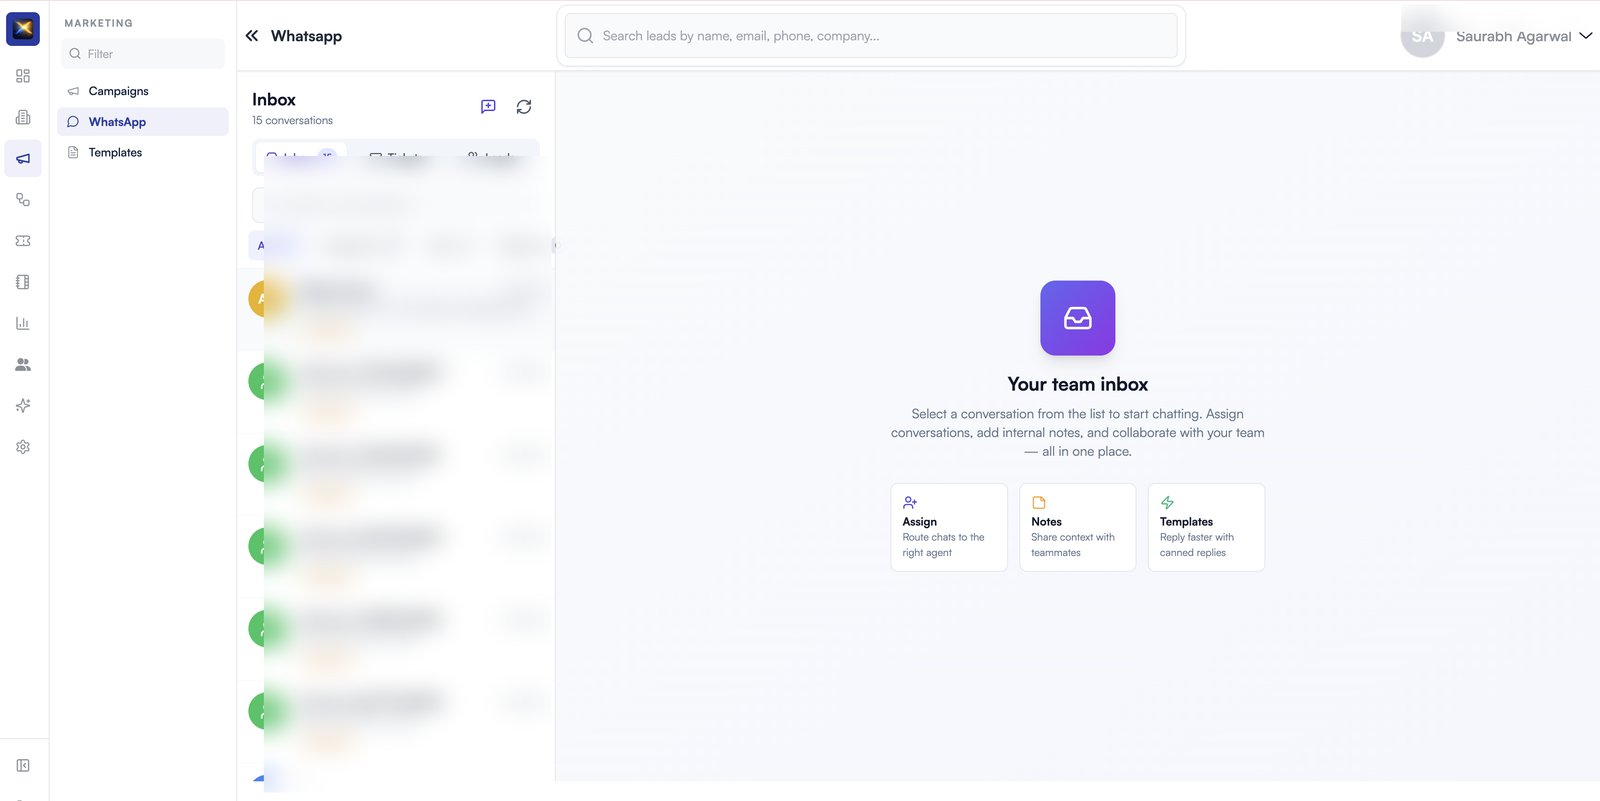Open the dashboard grid icon in sidebar
This screenshot has width=1600, height=801.
[23, 76]
